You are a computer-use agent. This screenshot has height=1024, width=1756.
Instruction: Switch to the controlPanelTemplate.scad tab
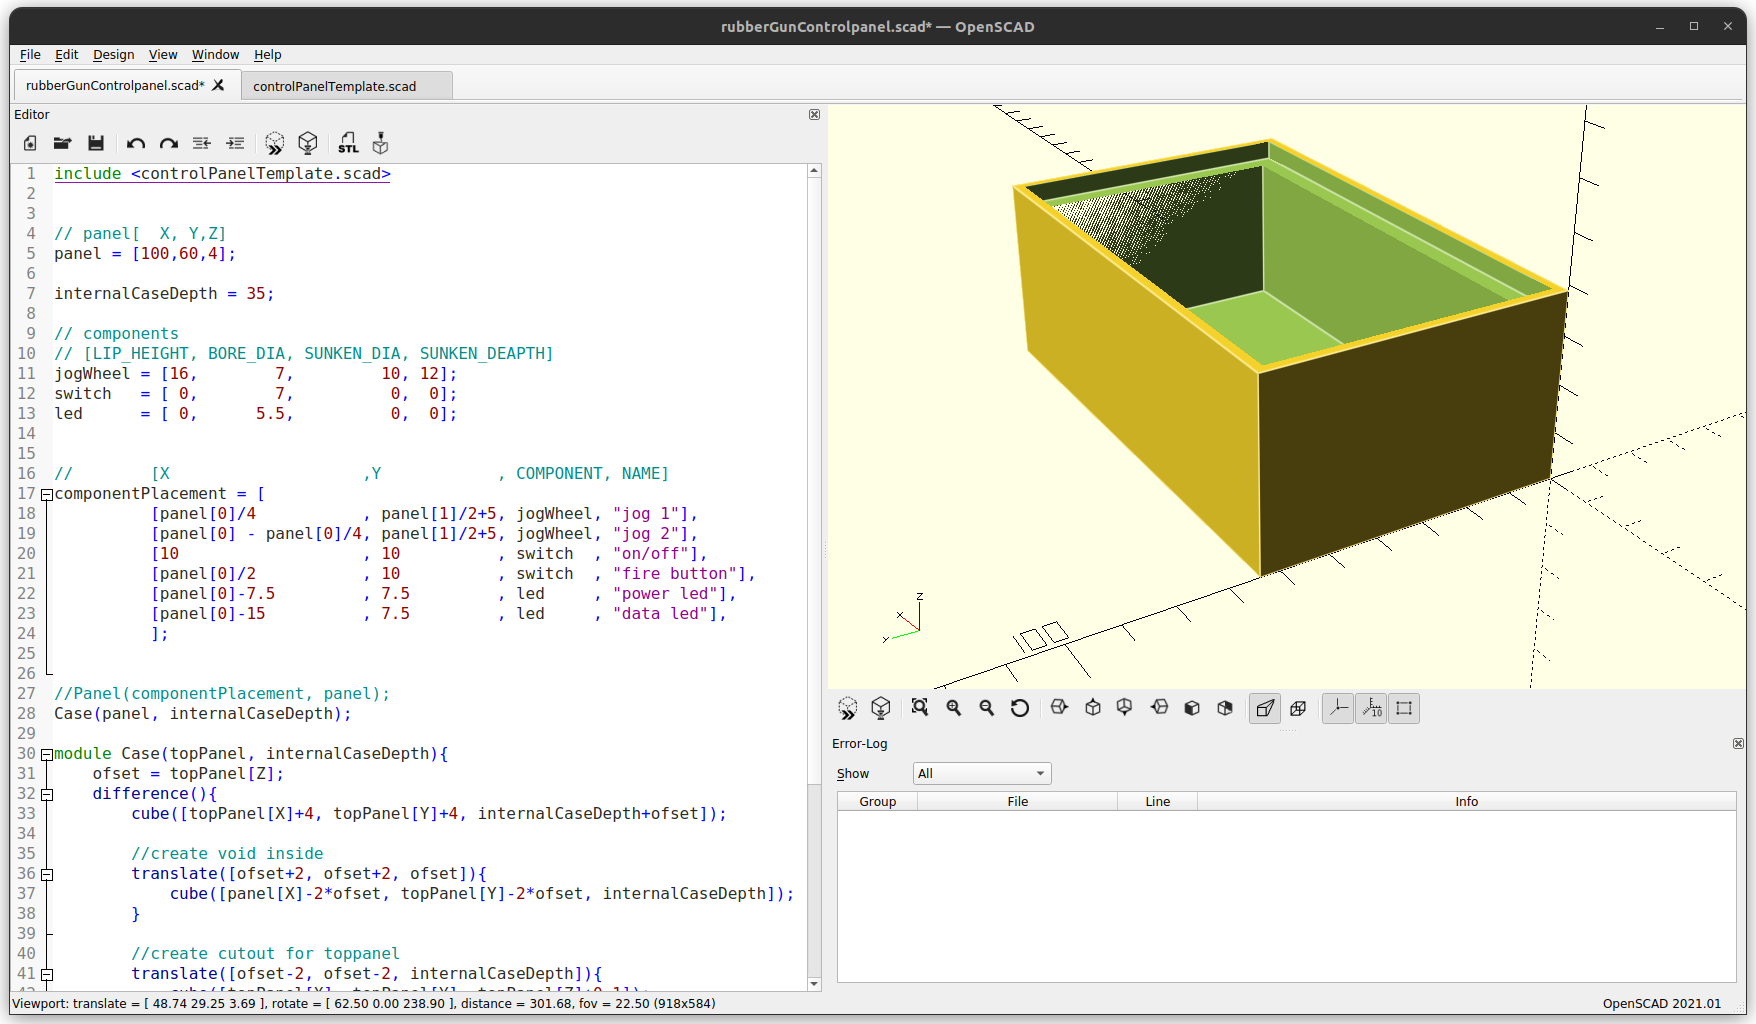(335, 86)
